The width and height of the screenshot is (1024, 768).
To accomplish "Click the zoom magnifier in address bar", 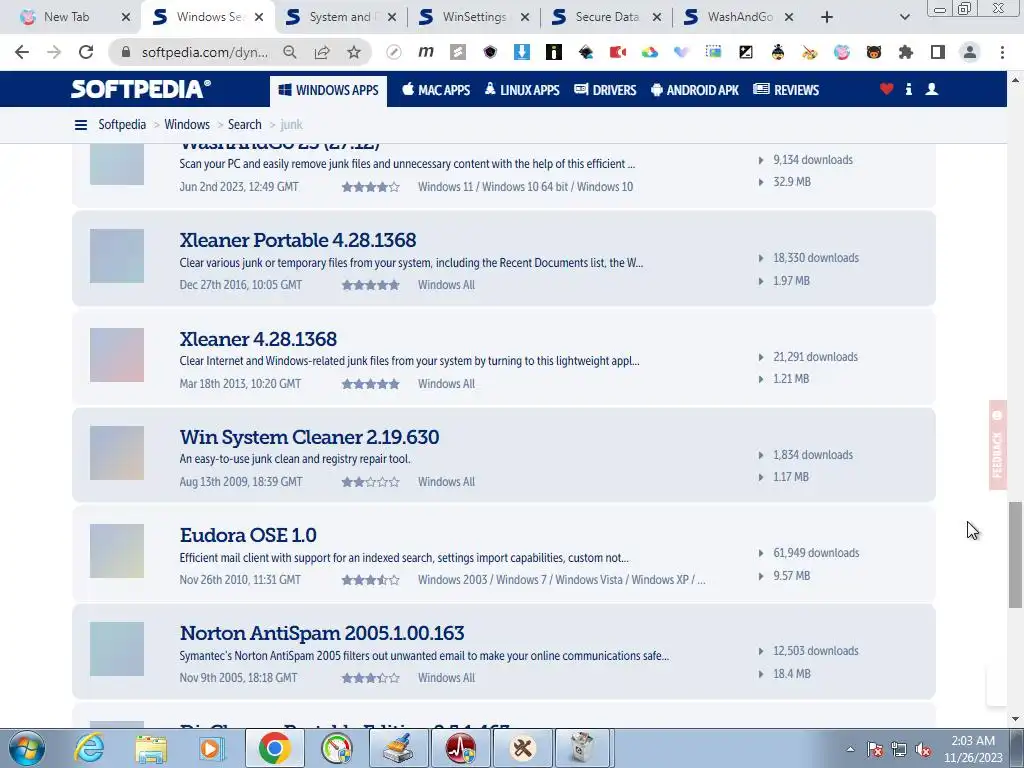I will pyautogui.click(x=290, y=52).
